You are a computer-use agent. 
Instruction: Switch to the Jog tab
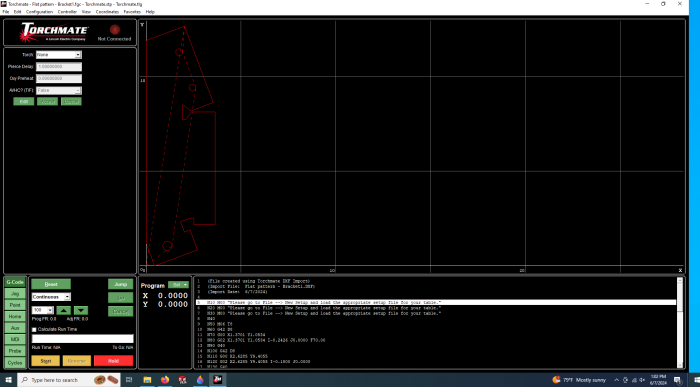pos(15,294)
